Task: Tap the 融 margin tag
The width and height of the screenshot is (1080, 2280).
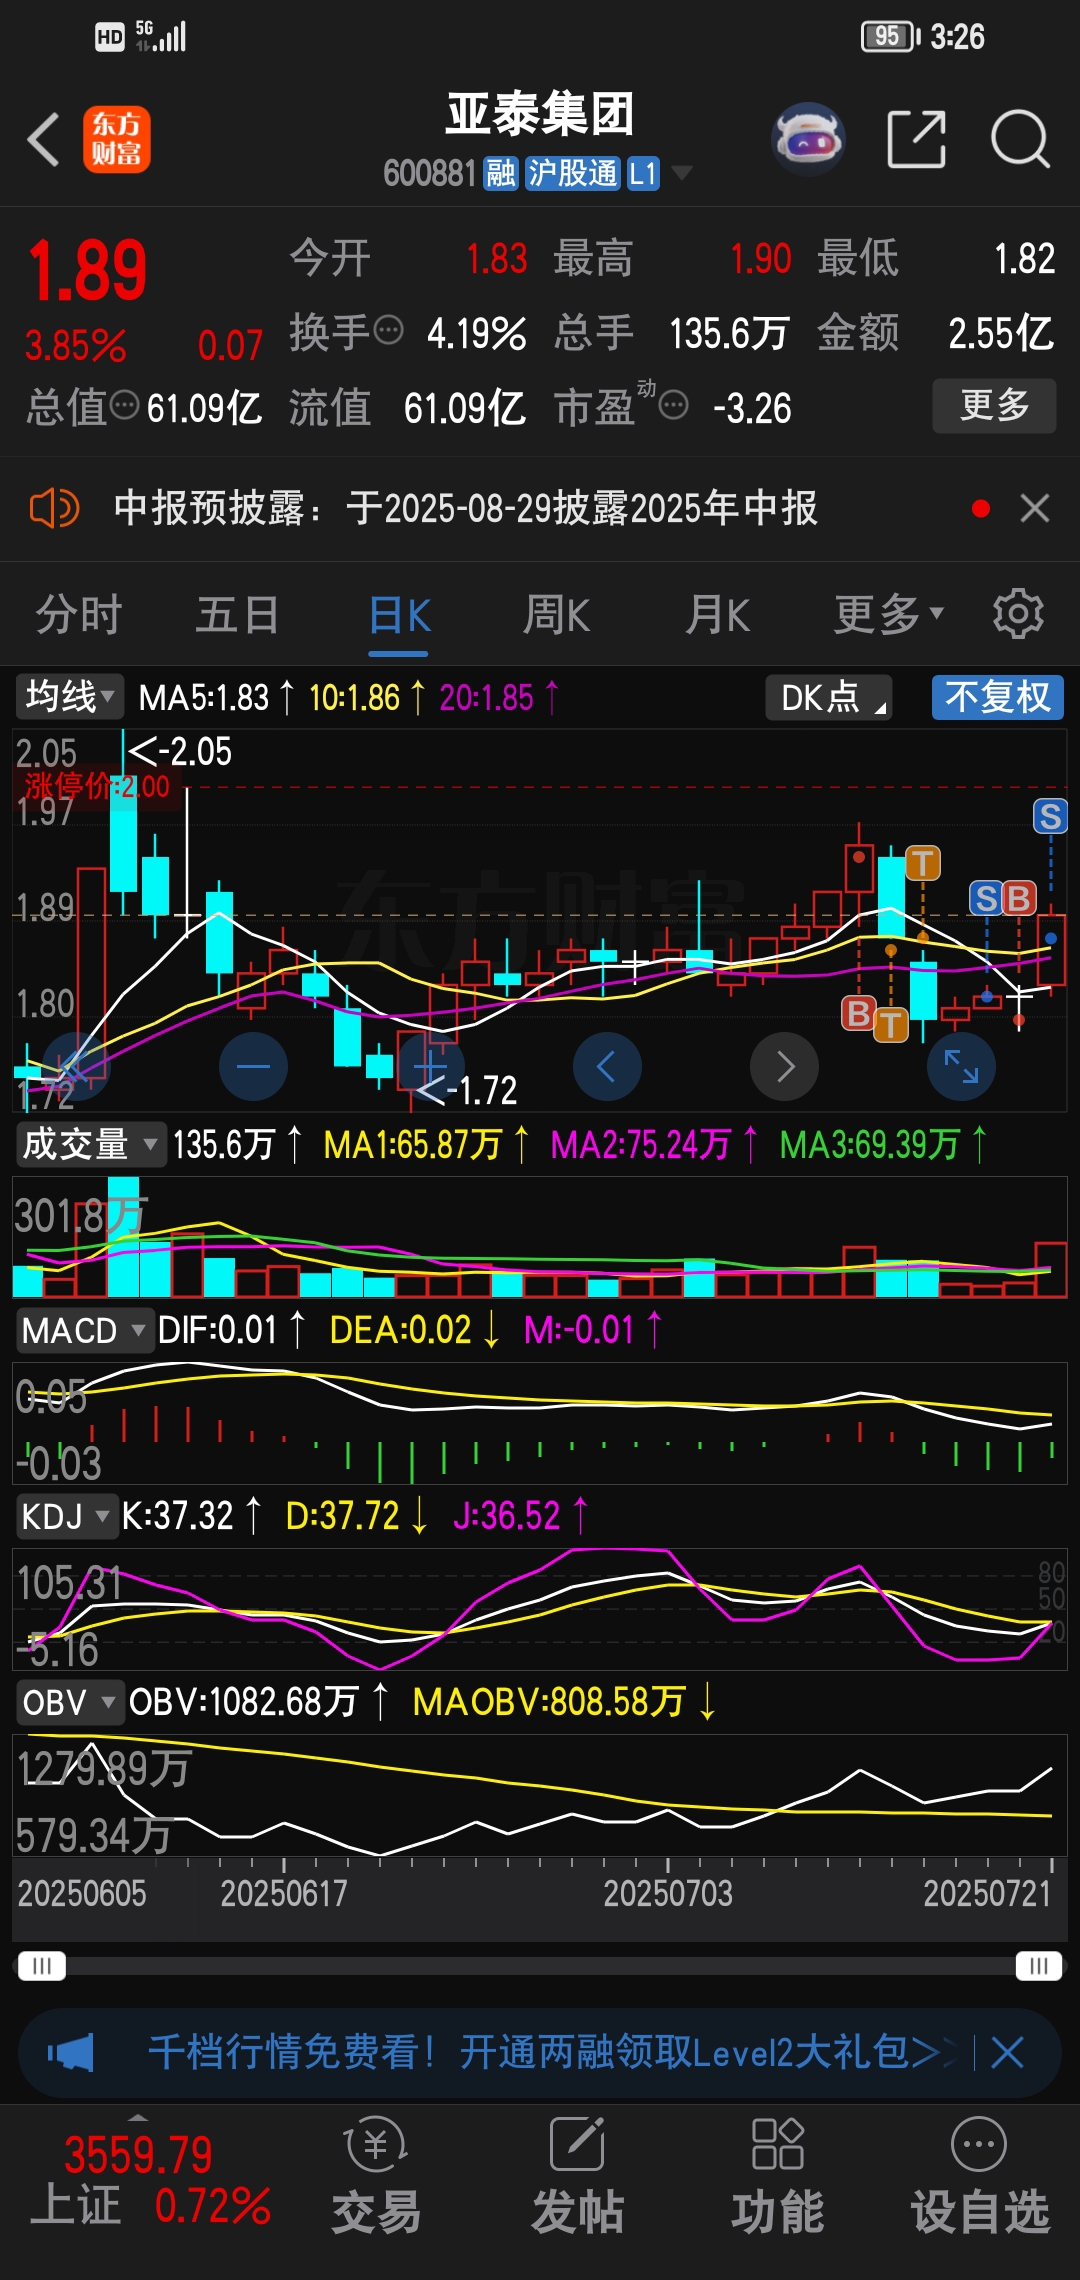Action: tap(500, 174)
